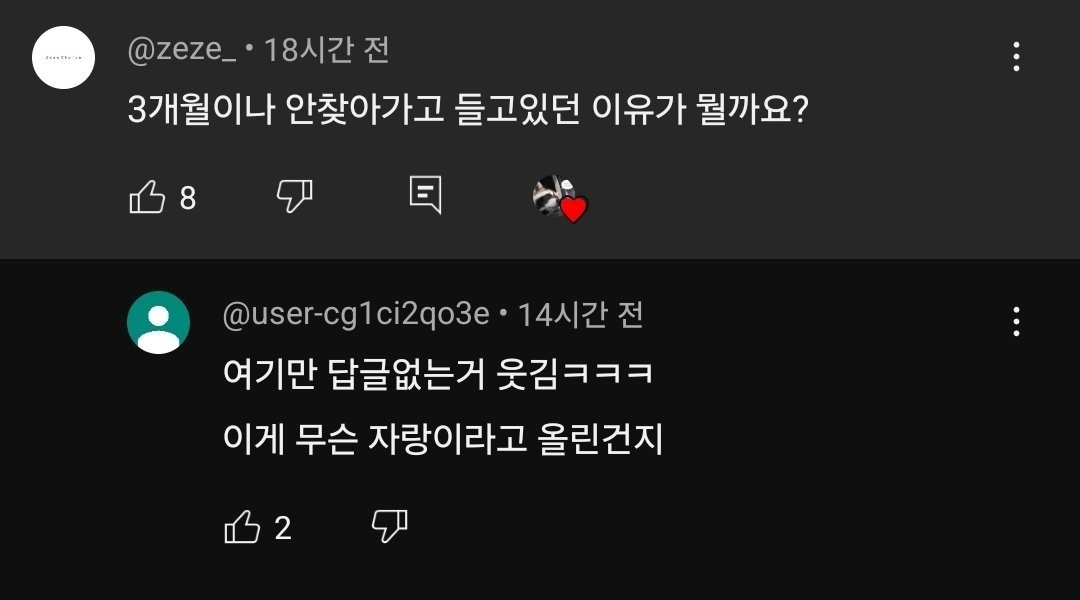Screen dimensions: 1080x600
Task: Like the comment by @zeze_
Action: [x=147, y=197]
